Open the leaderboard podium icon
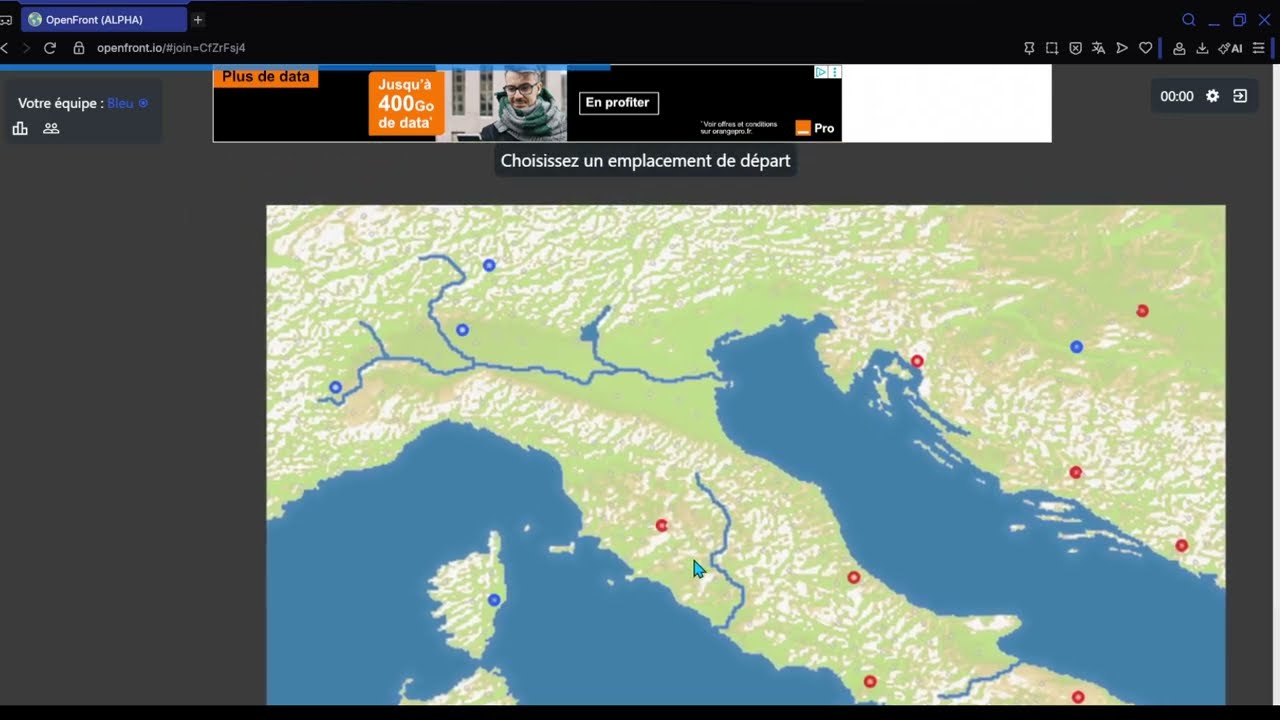This screenshot has width=1280, height=720. pos(20,128)
